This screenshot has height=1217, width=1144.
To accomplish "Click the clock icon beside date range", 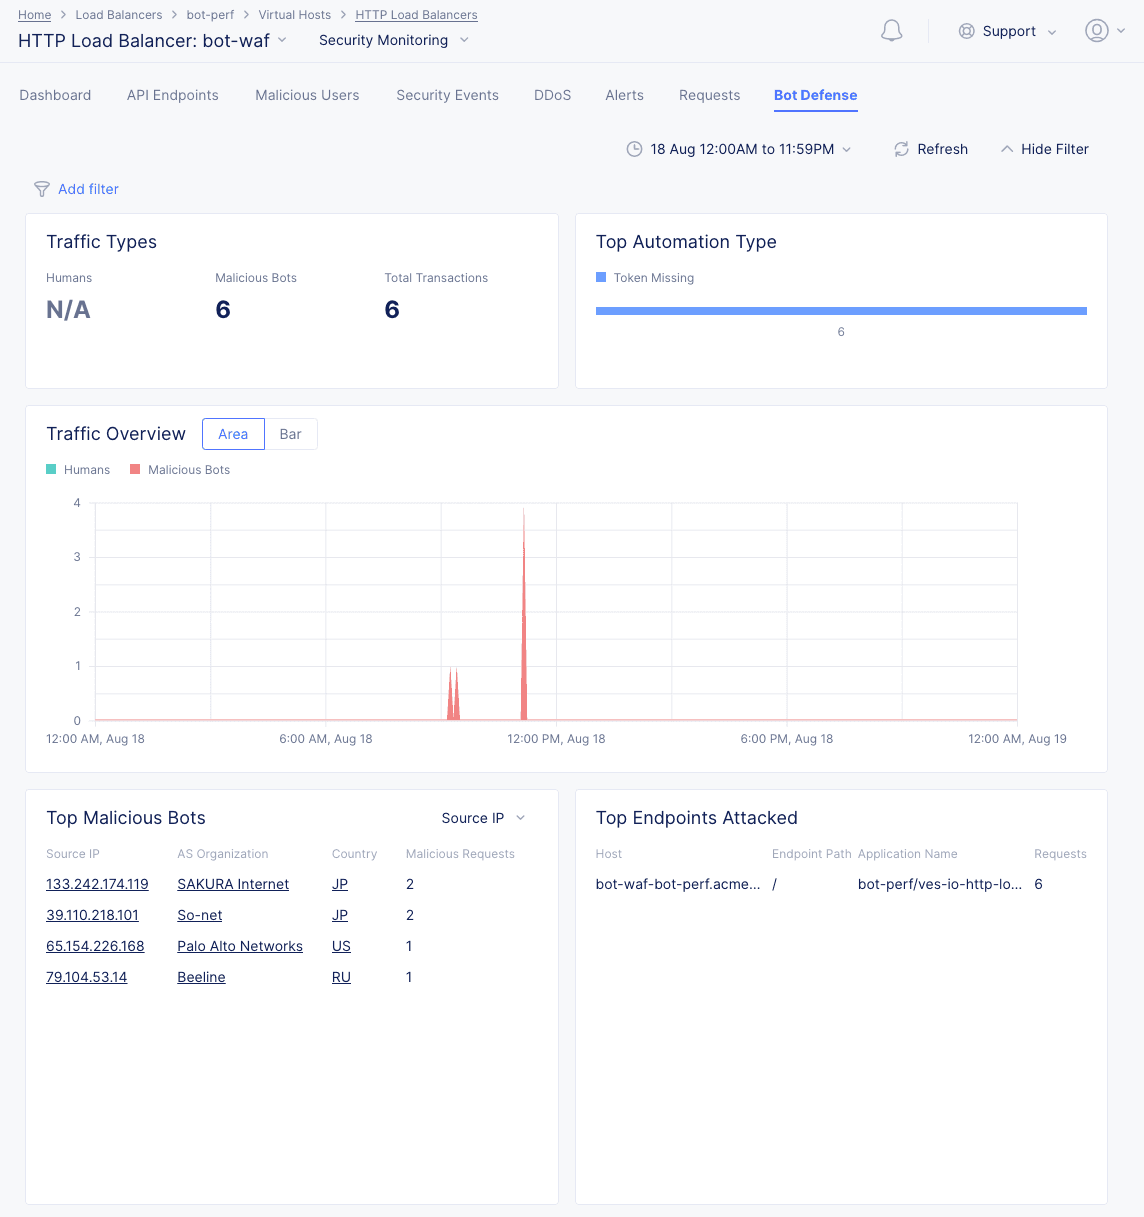I will (634, 149).
